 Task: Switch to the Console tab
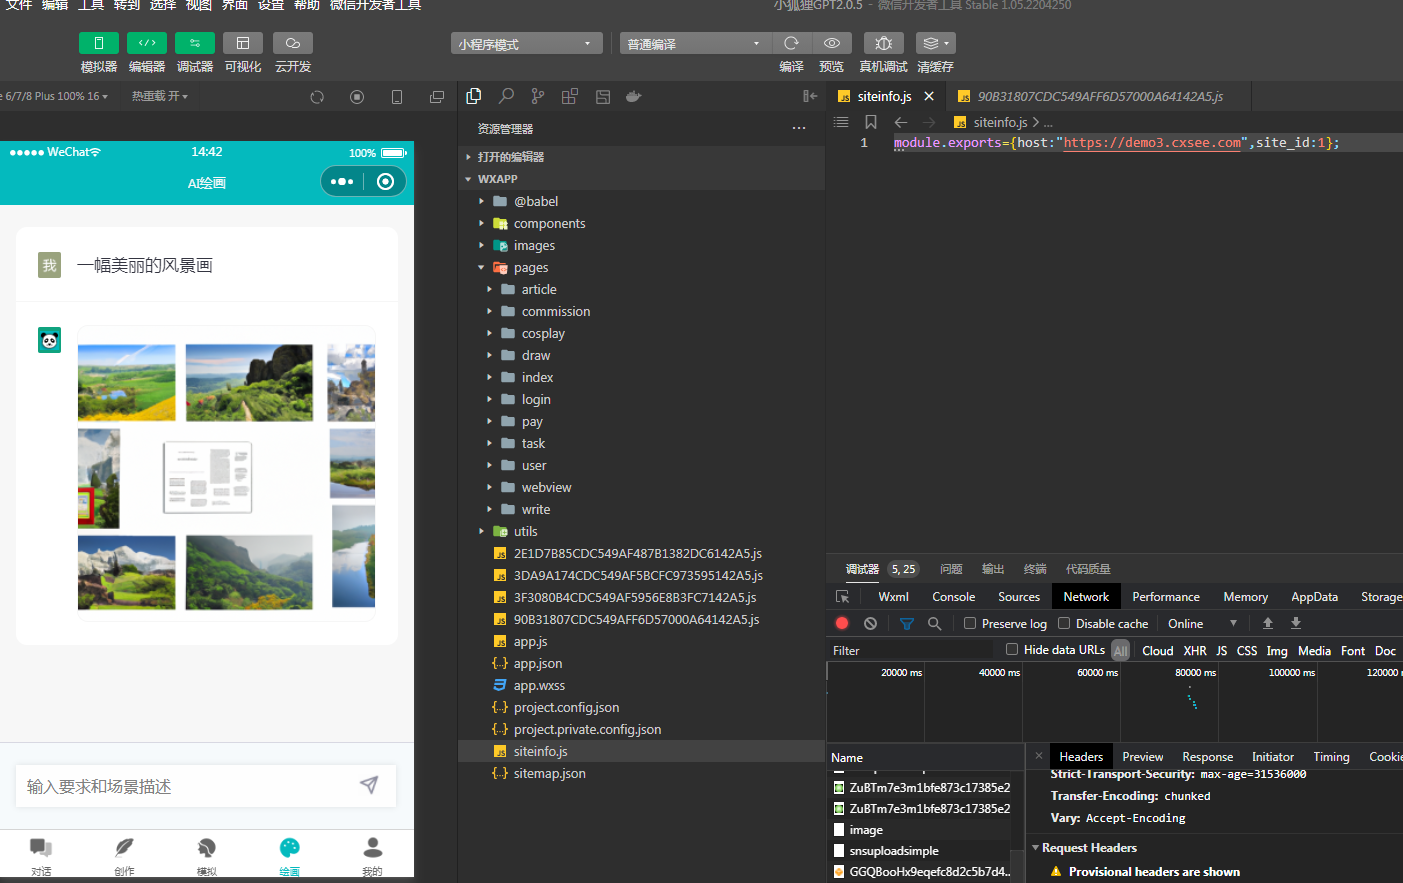tap(953, 596)
